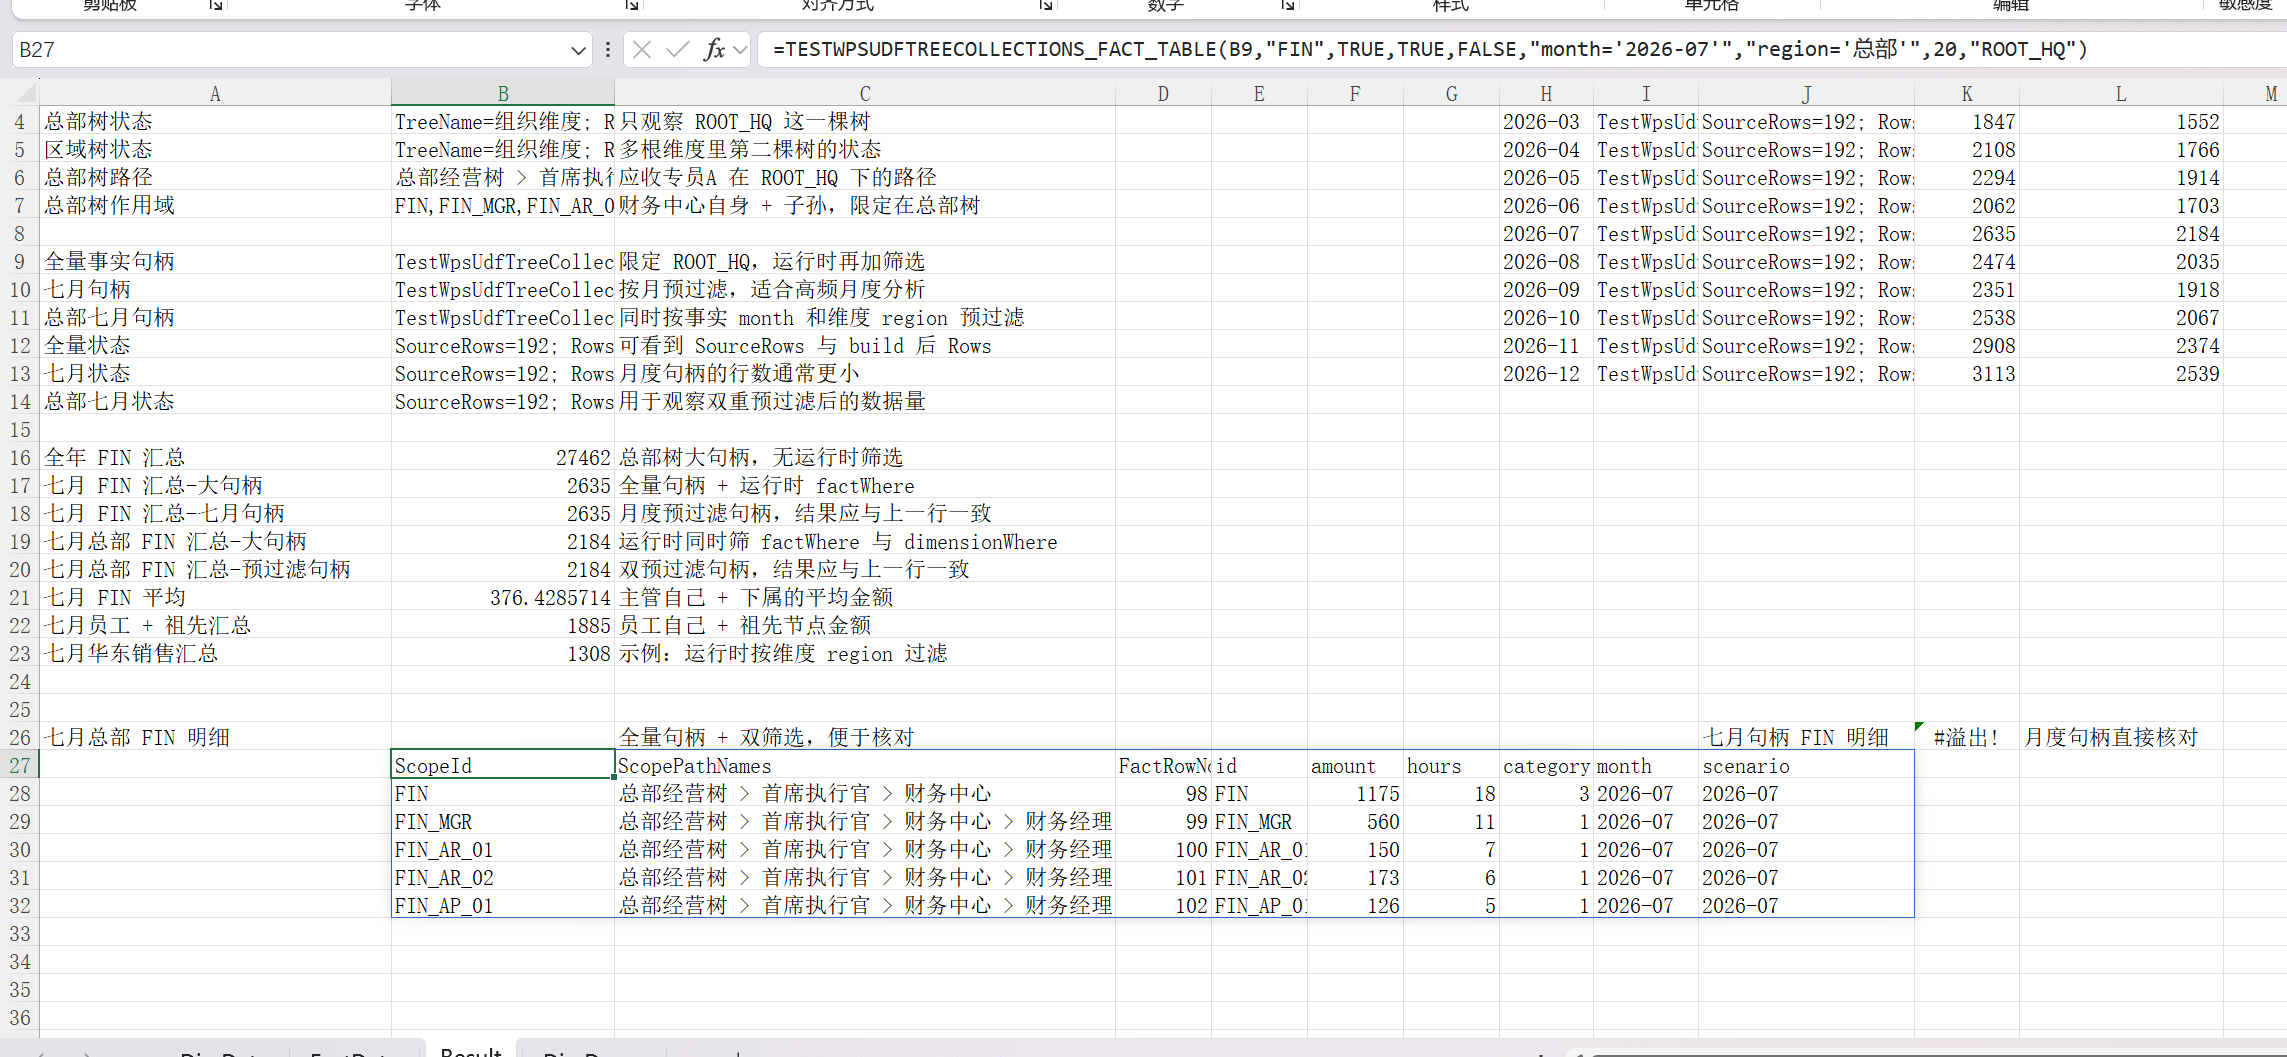The width and height of the screenshot is (2287, 1057).
Task: Click the cell with value 3113
Action: coord(1967,373)
